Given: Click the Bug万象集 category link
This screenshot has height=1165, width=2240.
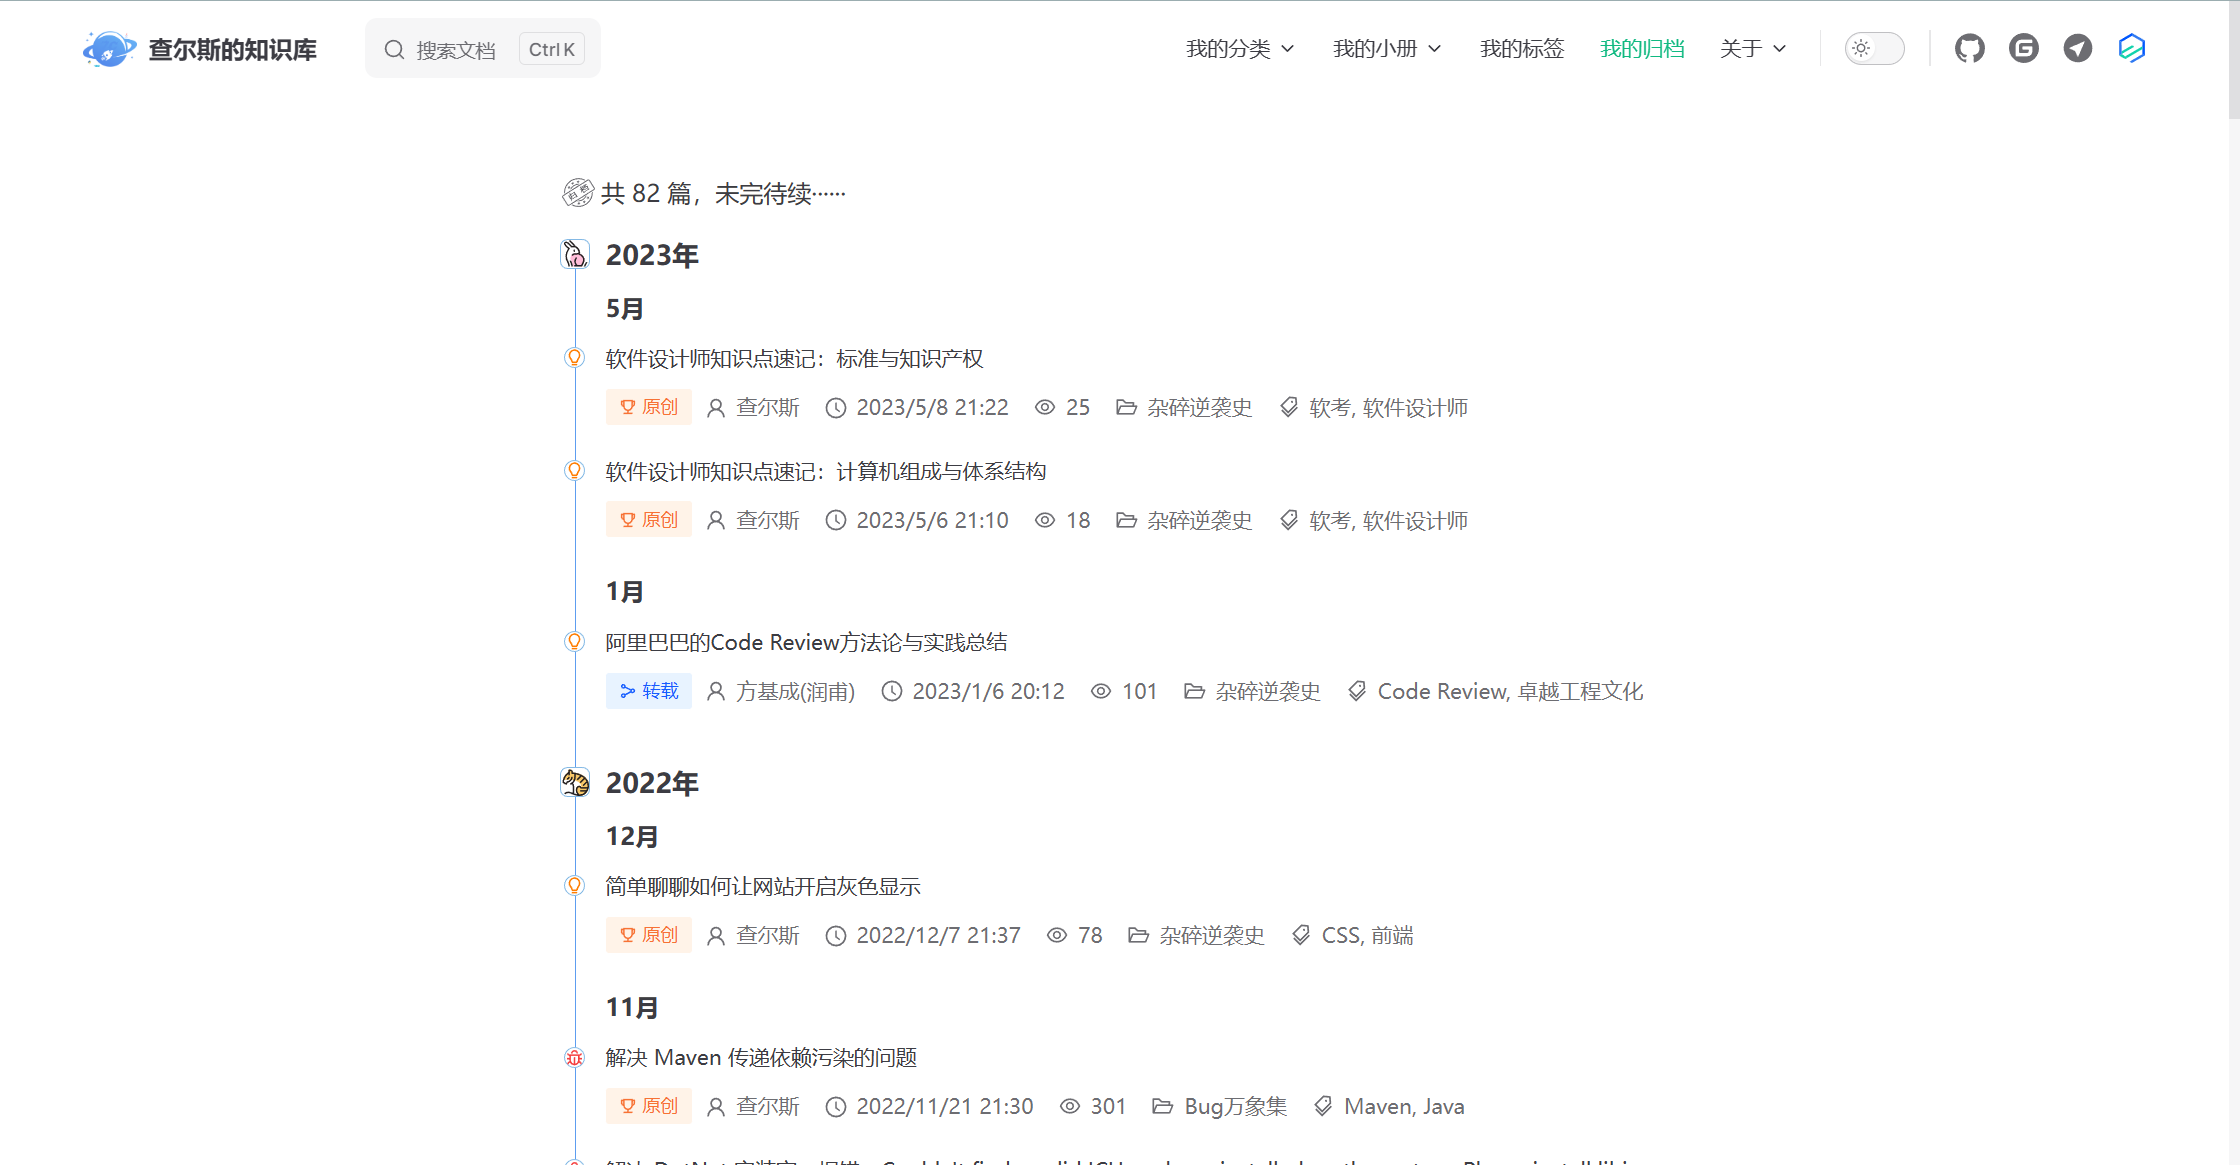Looking at the screenshot, I should [1235, 1107].
